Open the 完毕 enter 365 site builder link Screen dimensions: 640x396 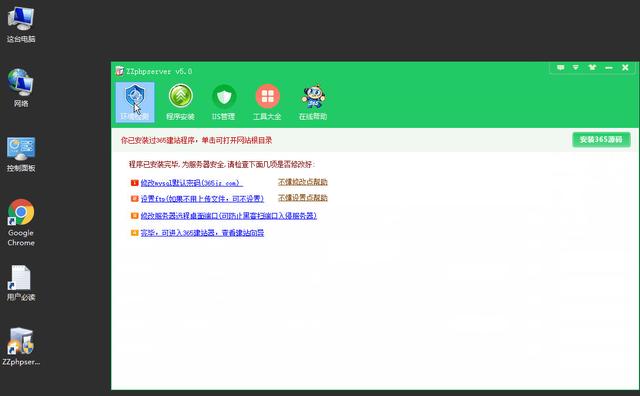[202, 233]
